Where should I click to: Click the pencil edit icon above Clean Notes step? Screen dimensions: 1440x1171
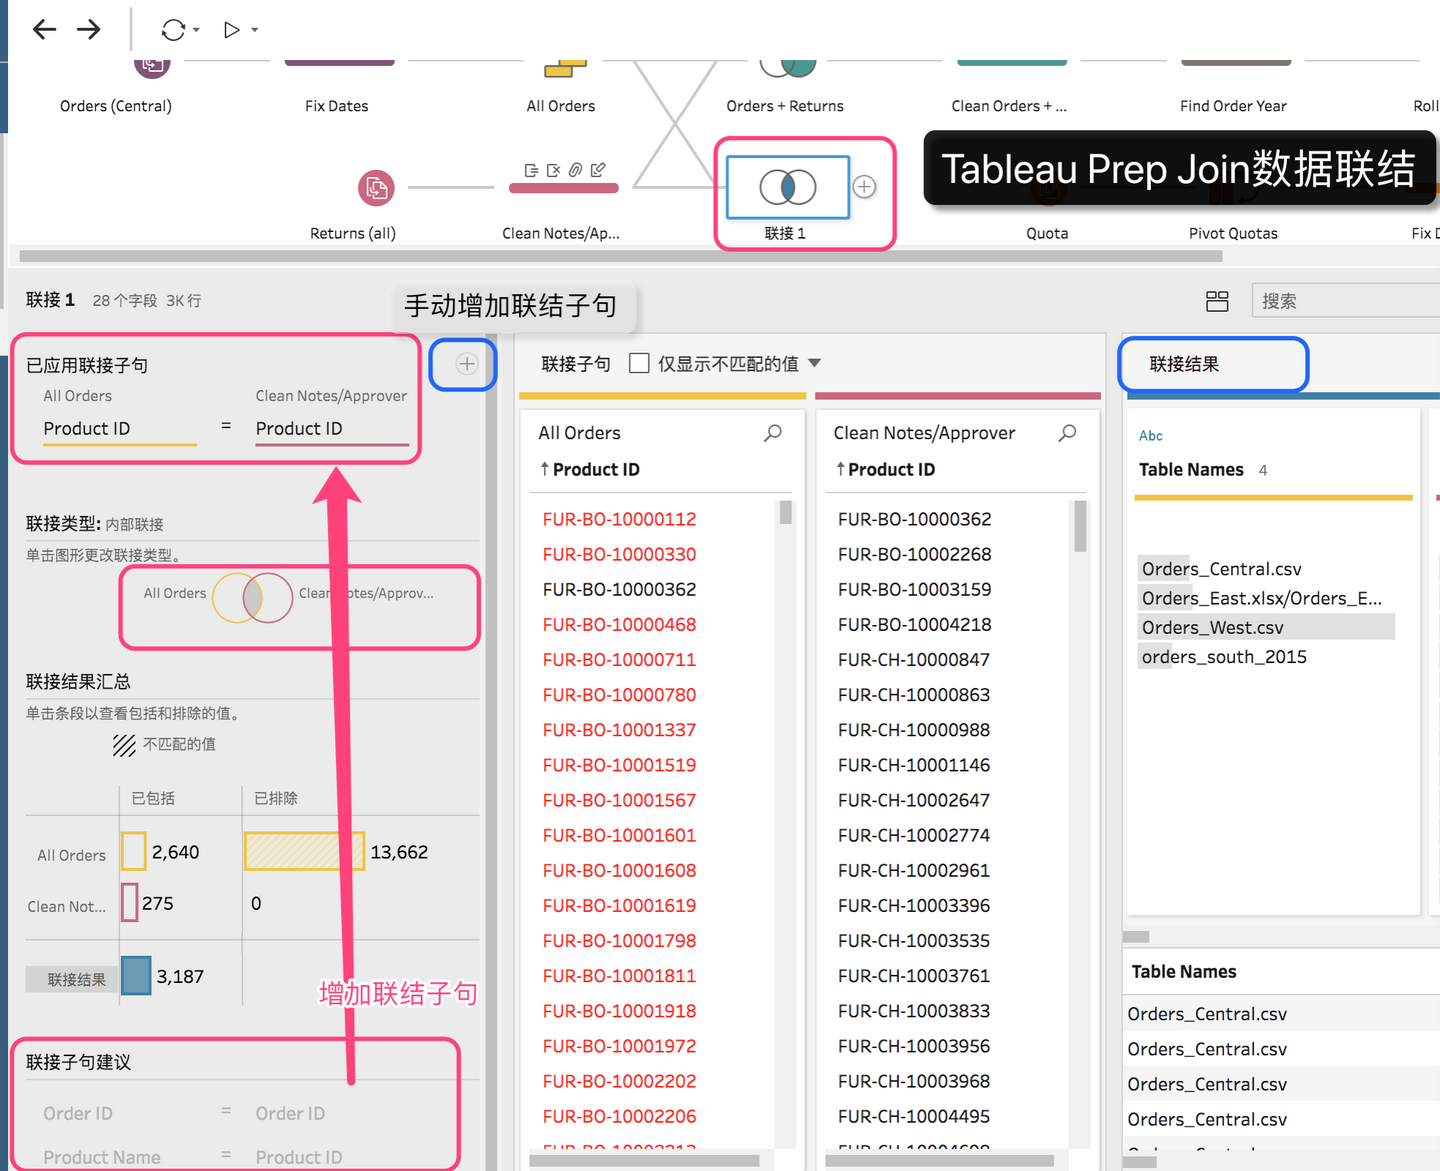coord(597,170)
